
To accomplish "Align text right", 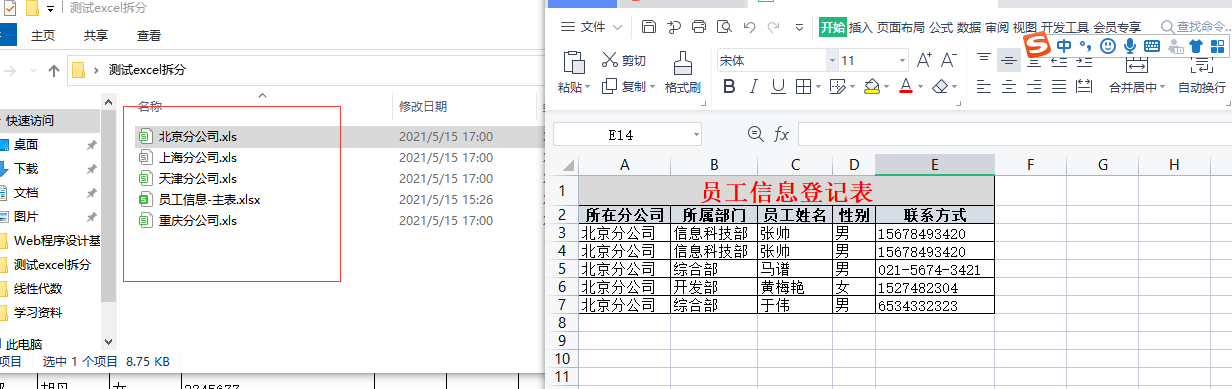I will 1035,87.
